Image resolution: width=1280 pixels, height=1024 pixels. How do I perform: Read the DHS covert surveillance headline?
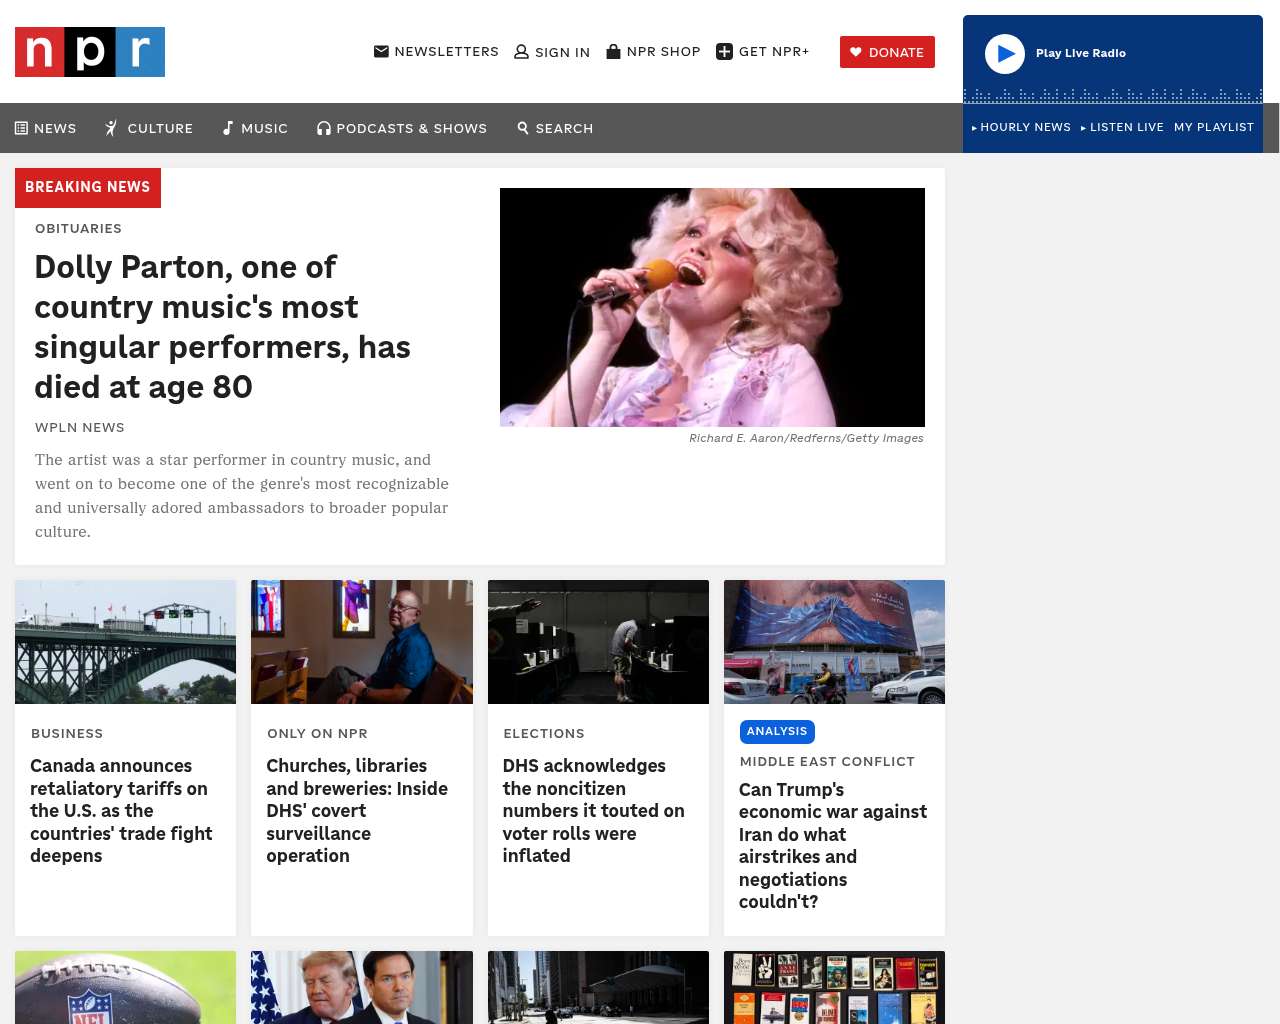tap(357, 811)
